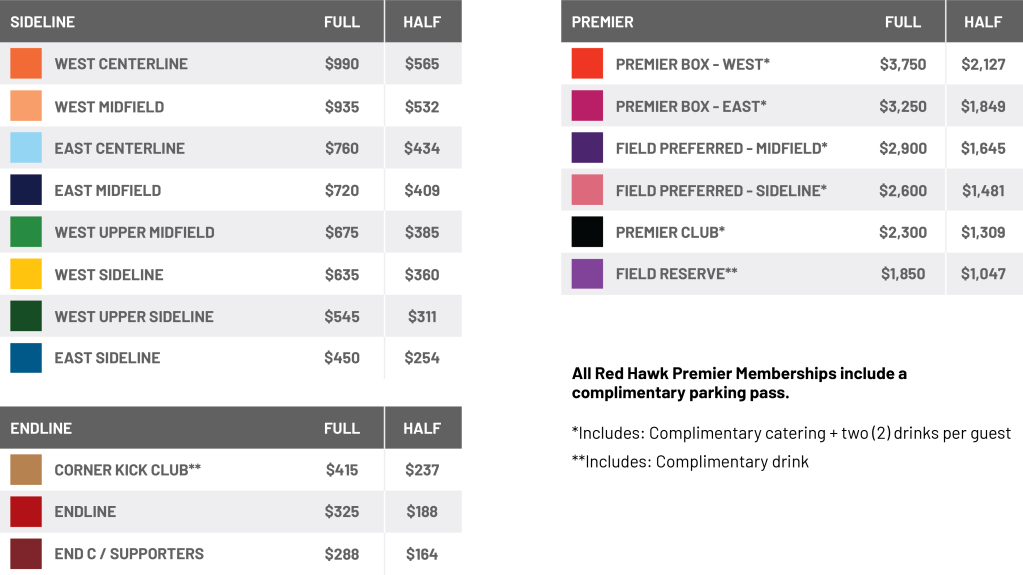This screenshot has height=575, width=1023.
Task: Click the $990 West Centerline full price
Action: (342, 63)
